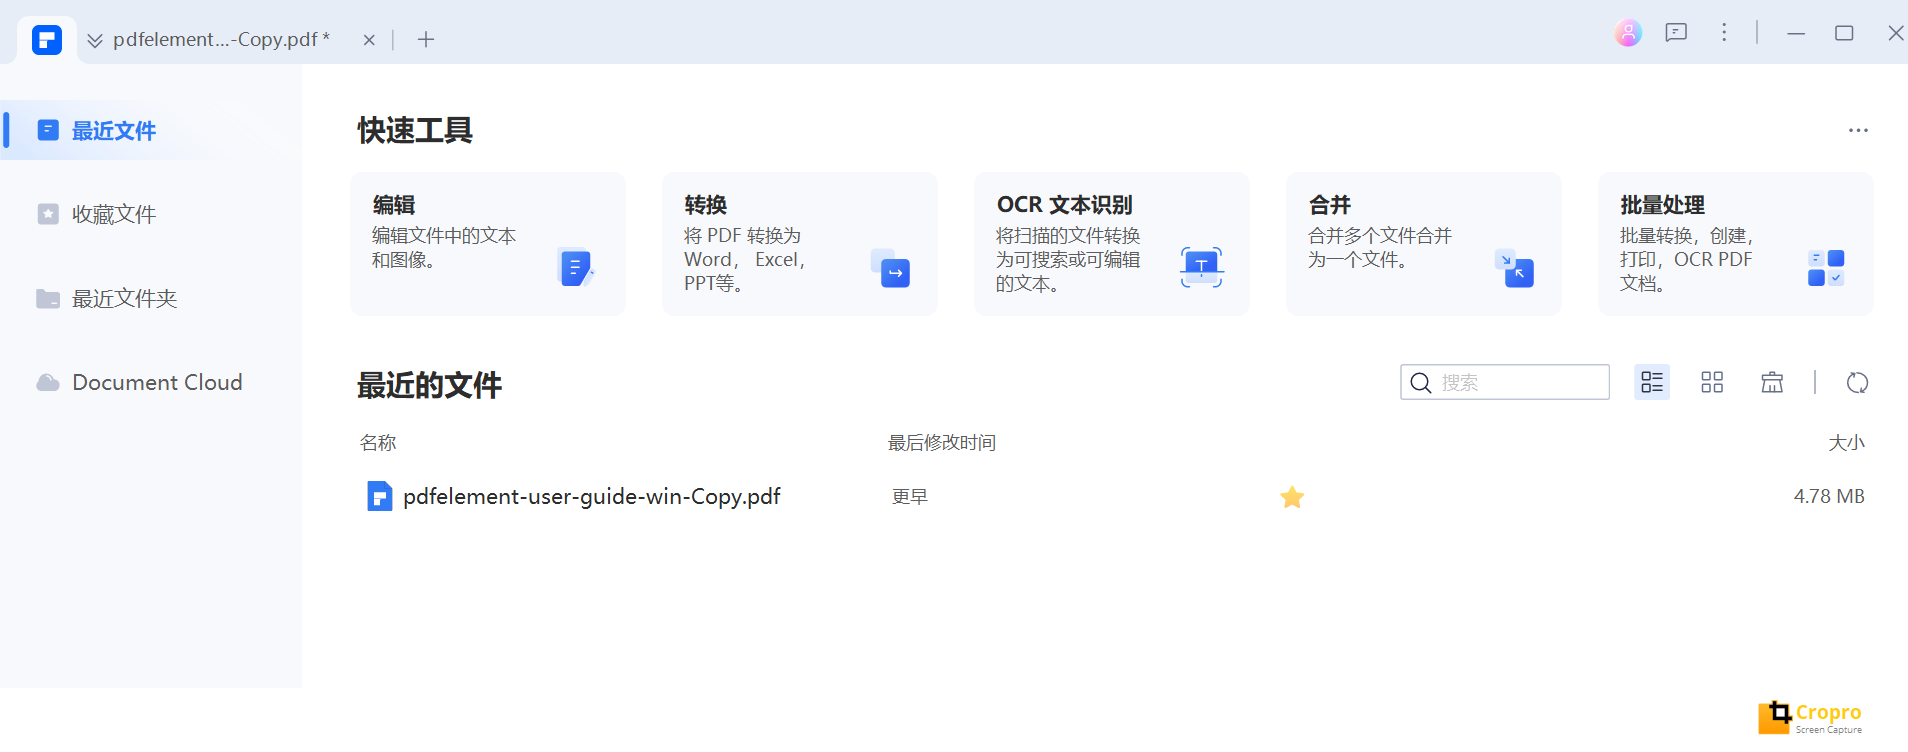Open the 编辑 quick tool card
The width and height of the screenshot is (1908, 752).
pos(488,244)
